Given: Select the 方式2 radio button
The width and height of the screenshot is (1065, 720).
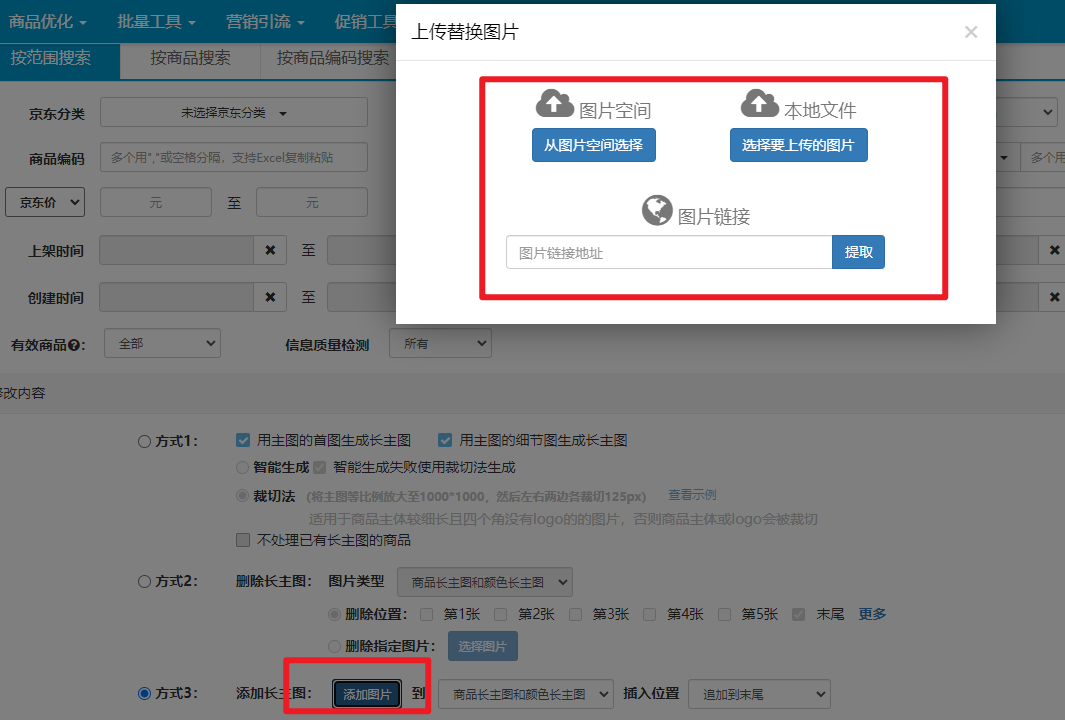Looking at the screenshot, I should pyautogui.click(x=144, y=581).
